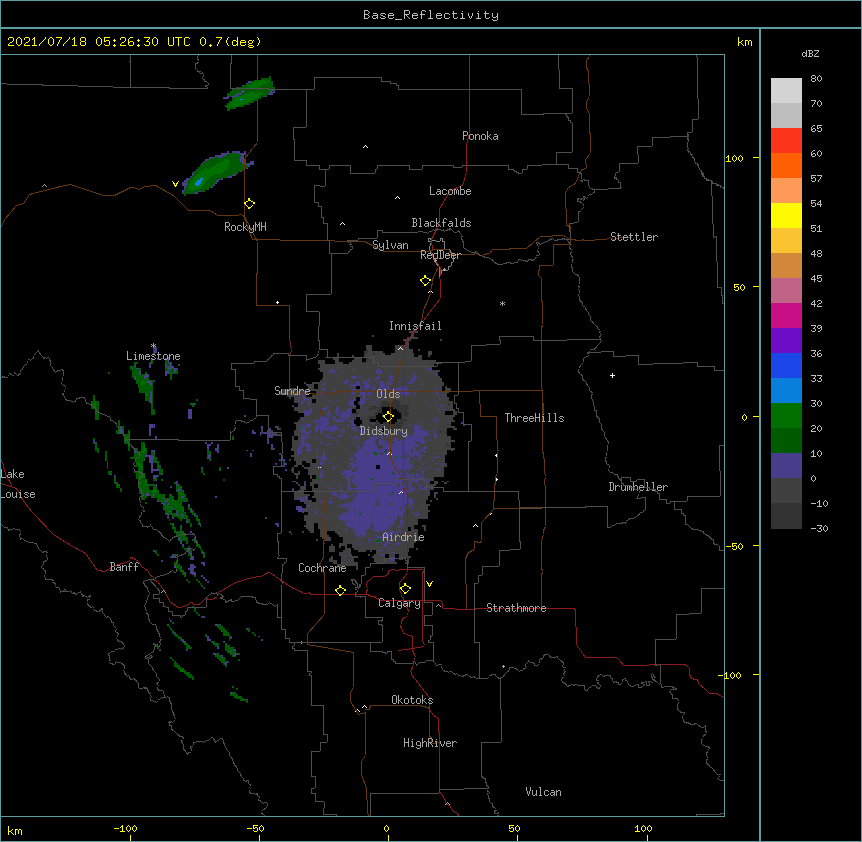The width and height of the screenshot is (862, 842).
Task: Click the ThreeHills label
Action: point(534,418)
